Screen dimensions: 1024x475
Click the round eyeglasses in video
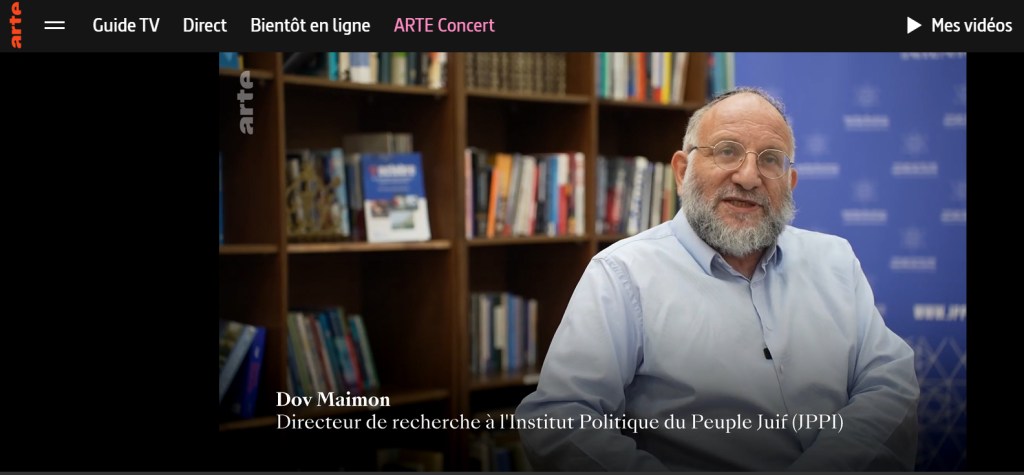(x=741, y=157)
